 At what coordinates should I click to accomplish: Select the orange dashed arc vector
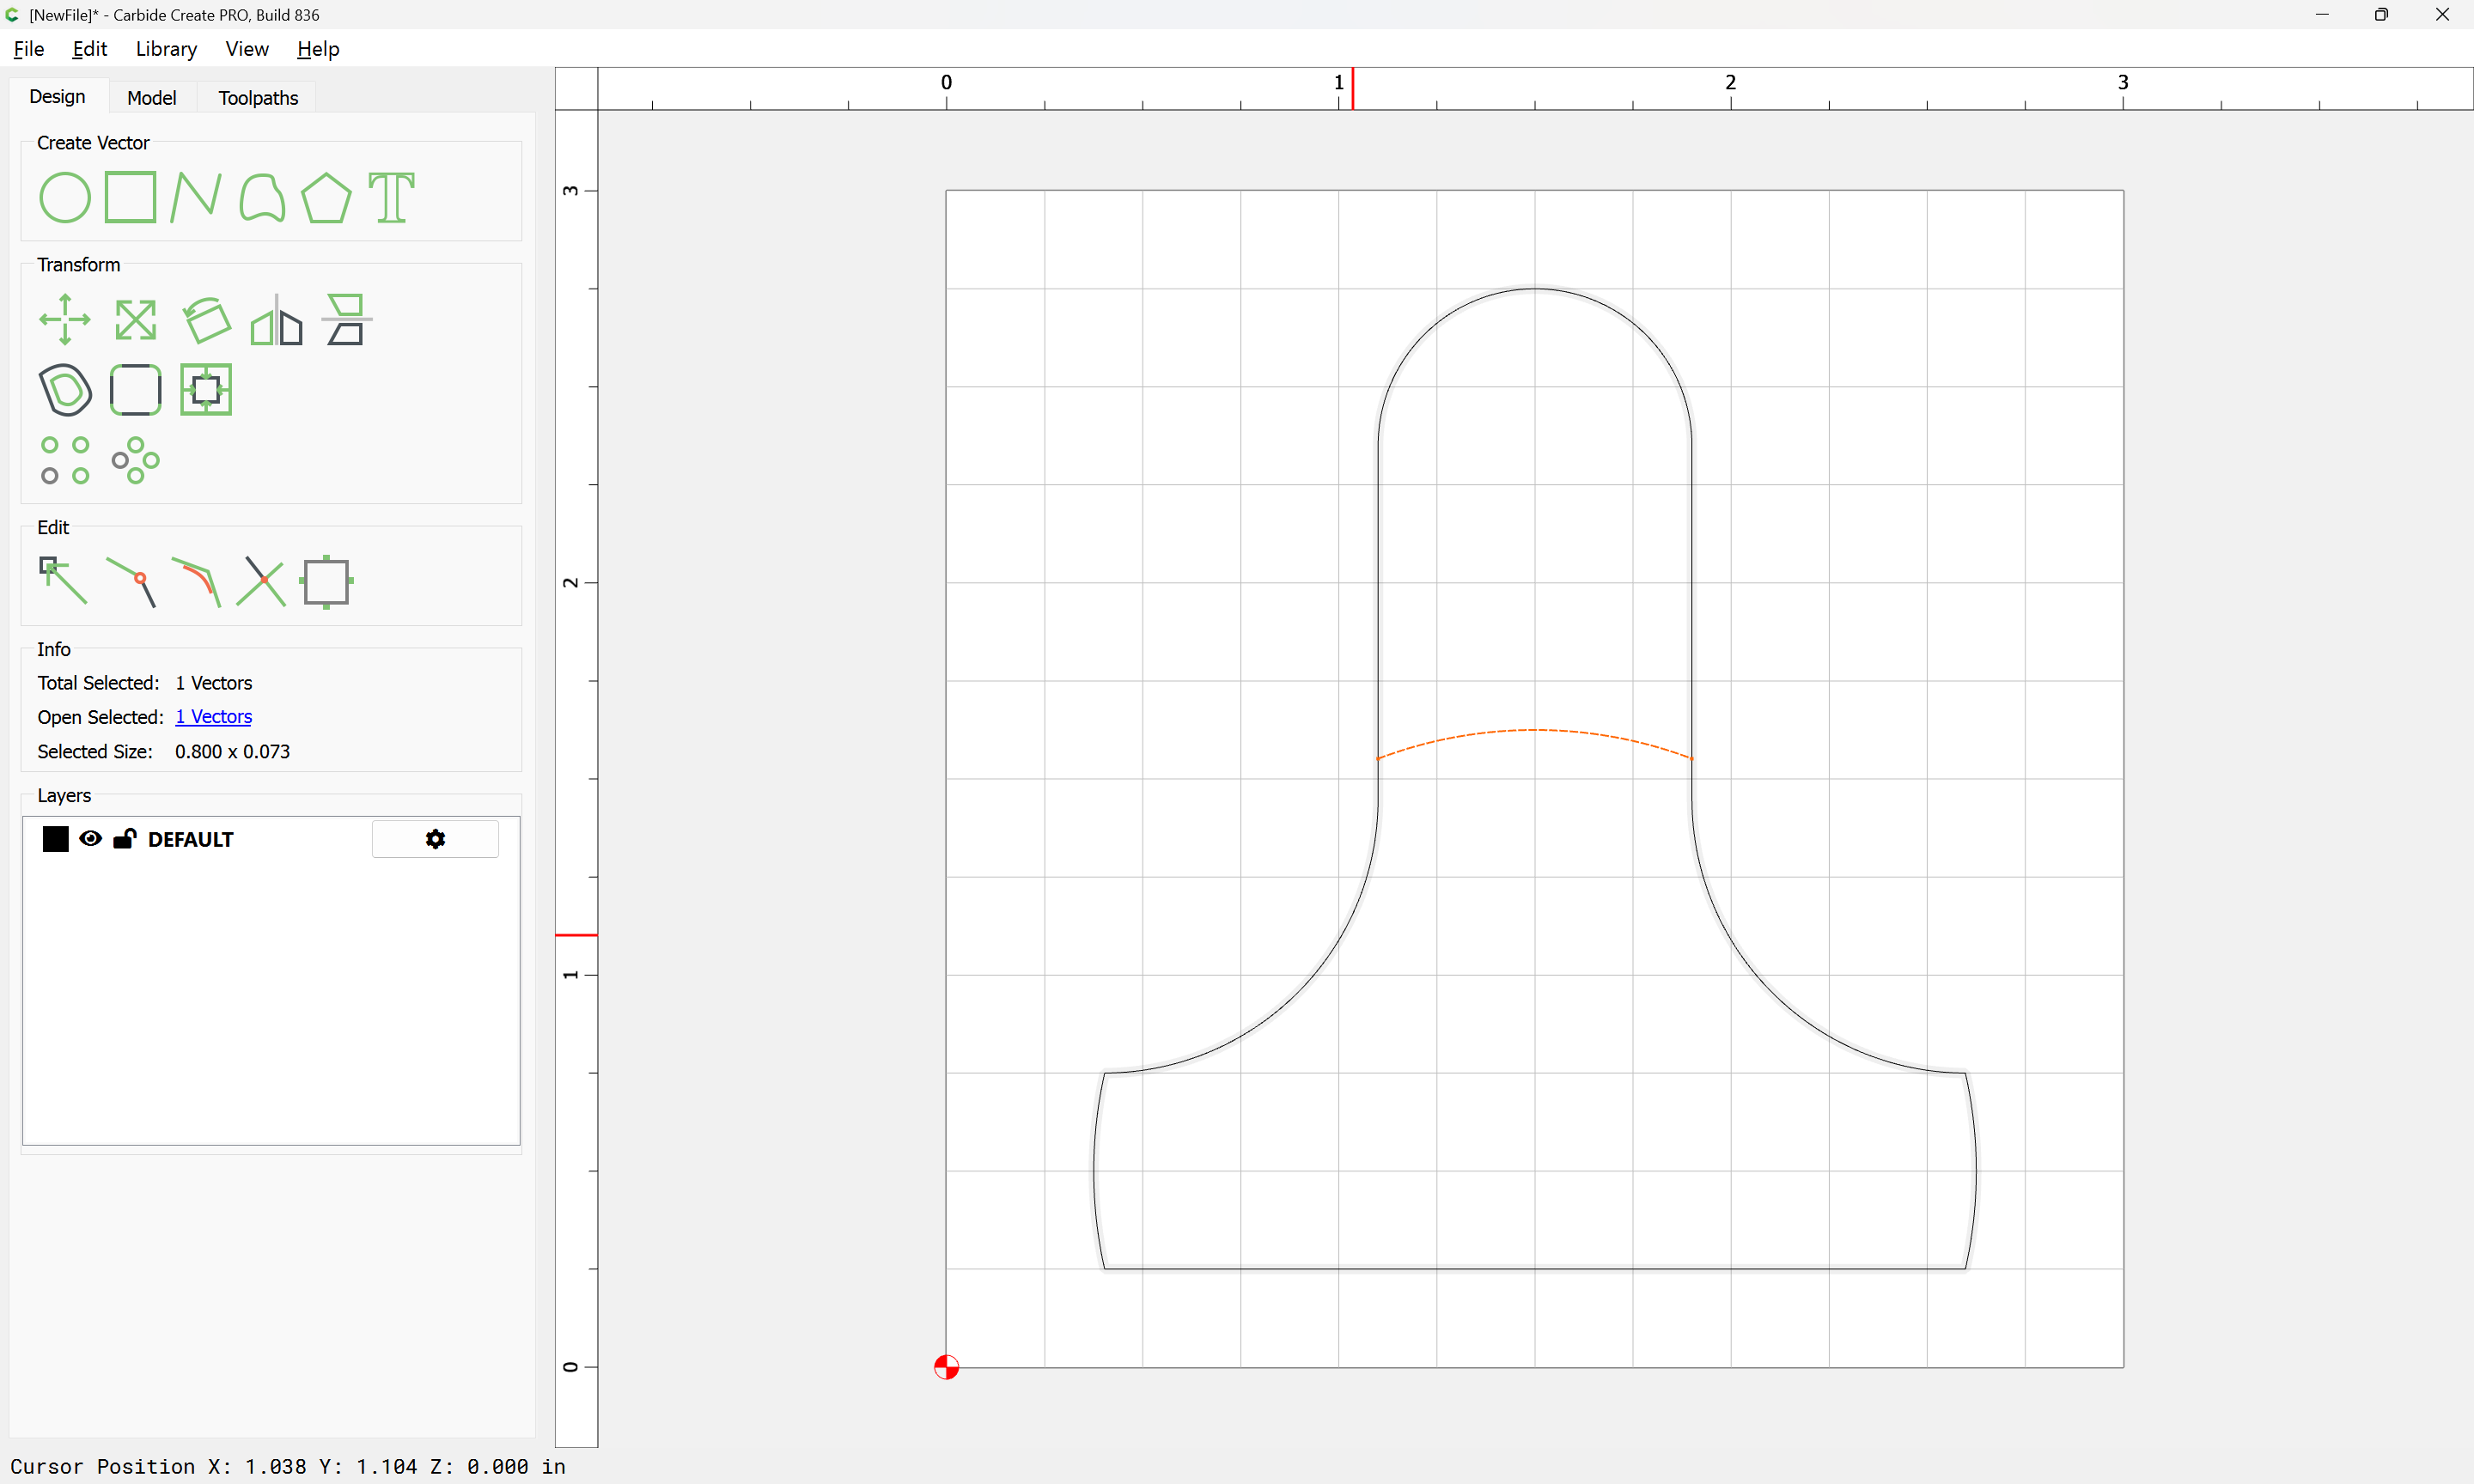(1535, 731)
